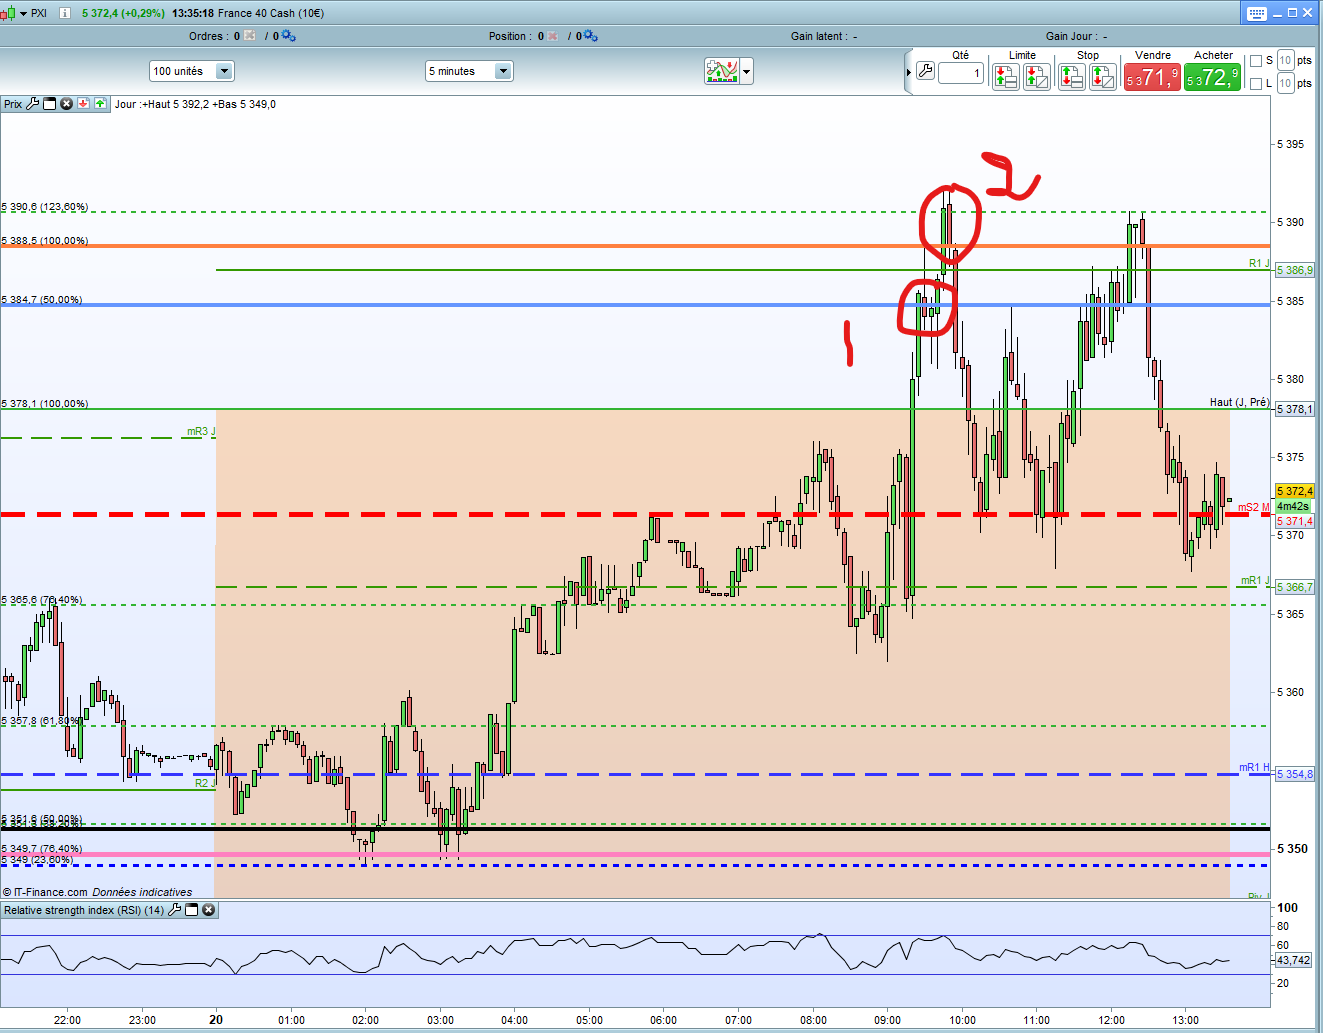
Task: Click the S points input field
Action: pos(1285,61)
